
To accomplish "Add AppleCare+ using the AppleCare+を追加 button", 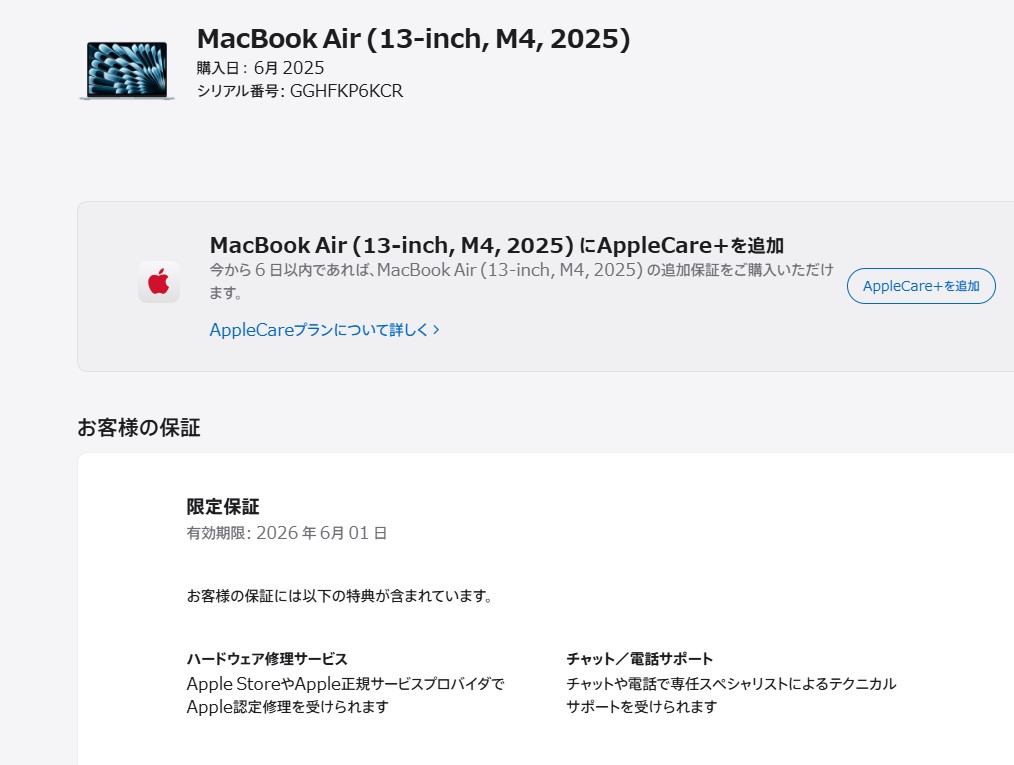I will tap(921, 286).
